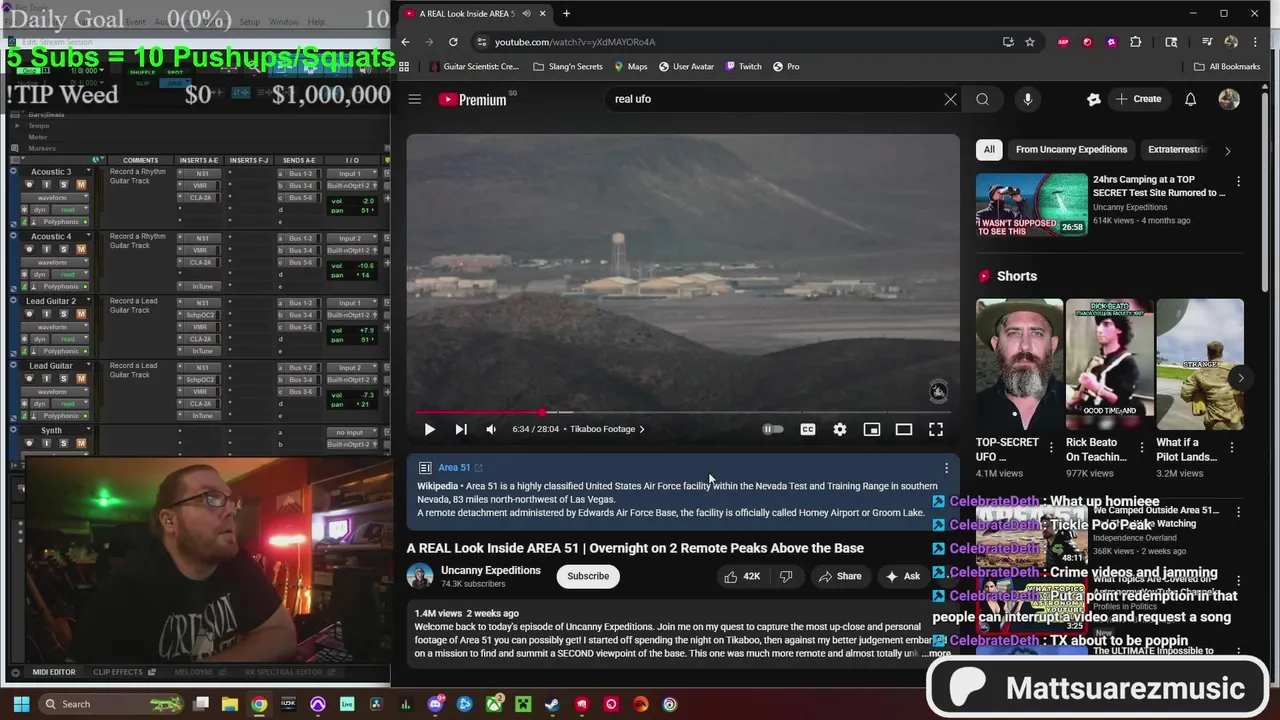Open Chrome extensions puzzle icon
Image resolution: width=1280 pixels, height=720 pixels.
(x=1135, y=42)
